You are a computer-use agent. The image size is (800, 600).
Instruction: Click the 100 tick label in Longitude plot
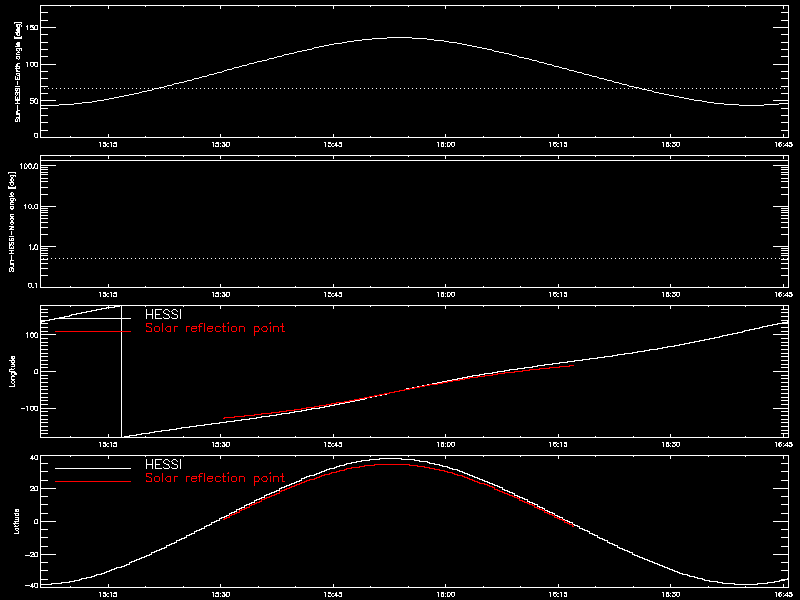(x=33, y=335)
